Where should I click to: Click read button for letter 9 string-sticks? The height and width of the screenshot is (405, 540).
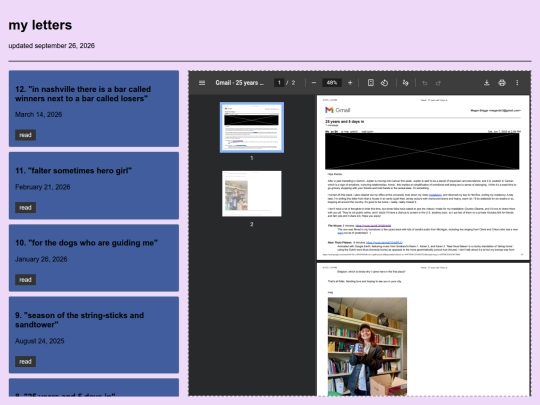(x=25, y=362)
